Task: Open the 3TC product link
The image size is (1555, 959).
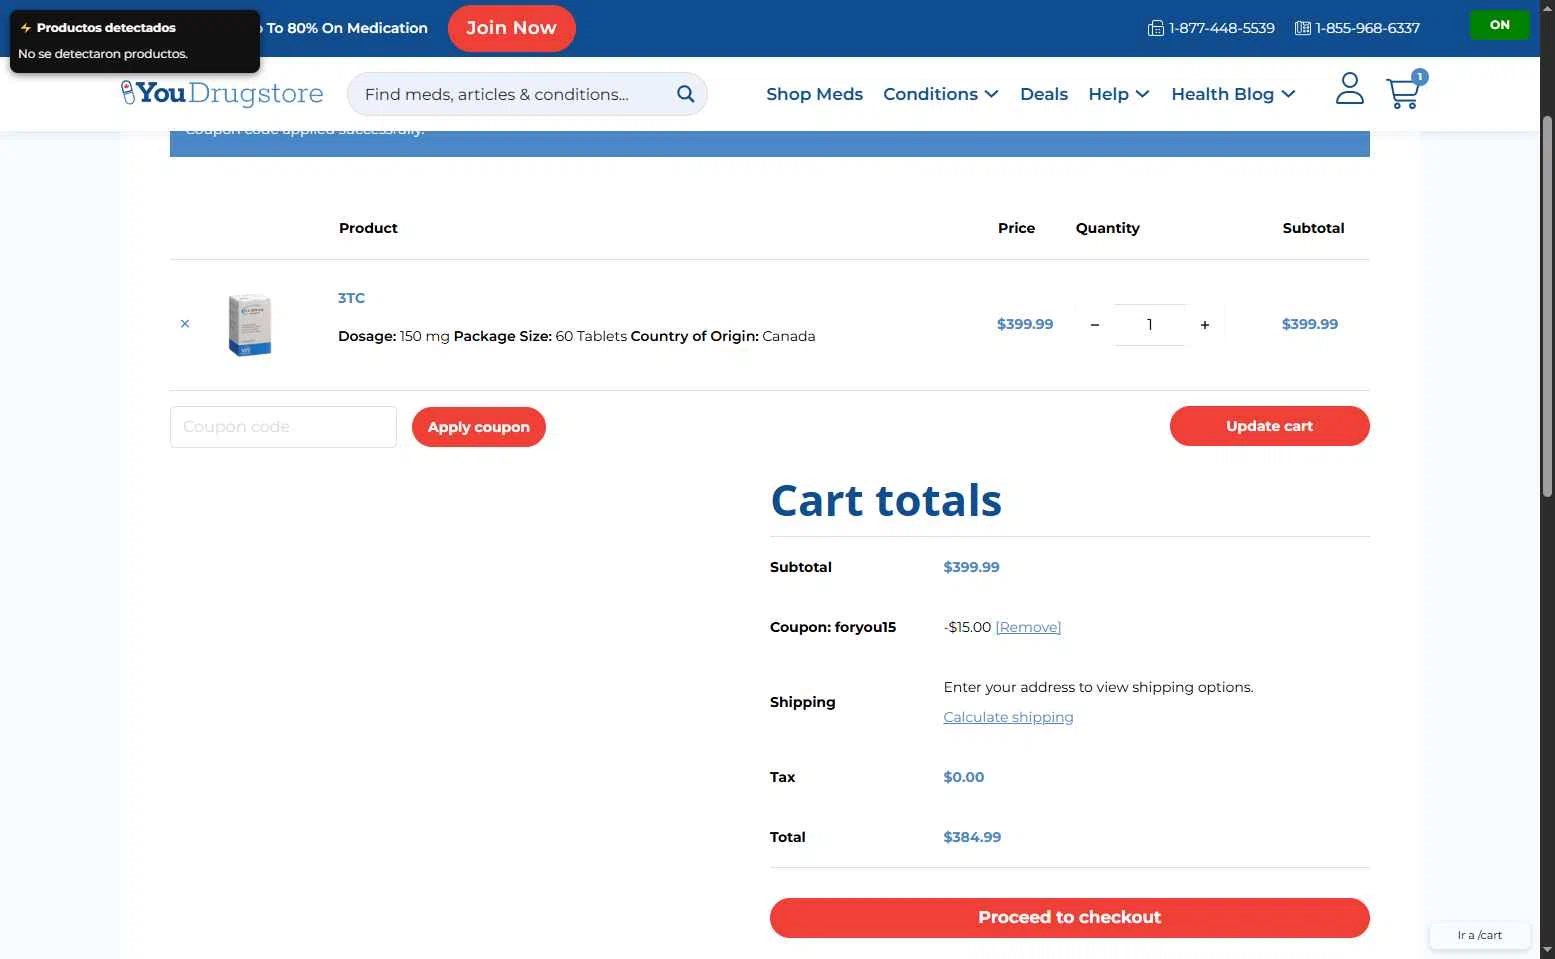Action: point(351,298)
